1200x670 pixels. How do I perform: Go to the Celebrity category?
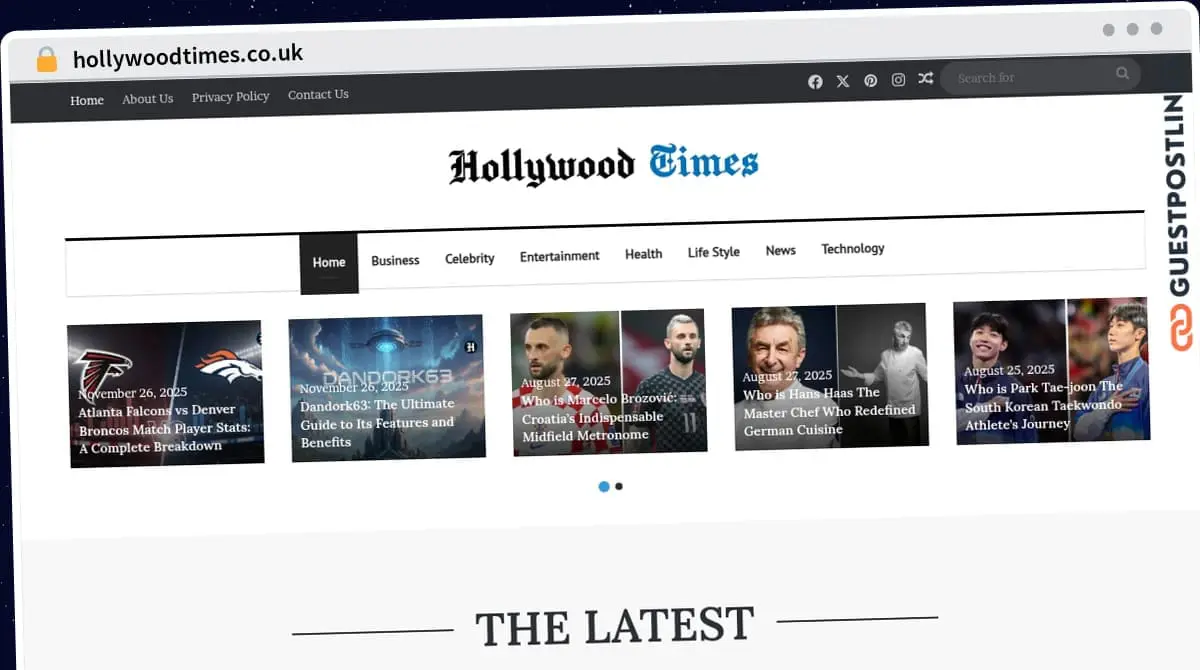coord(469,258)
